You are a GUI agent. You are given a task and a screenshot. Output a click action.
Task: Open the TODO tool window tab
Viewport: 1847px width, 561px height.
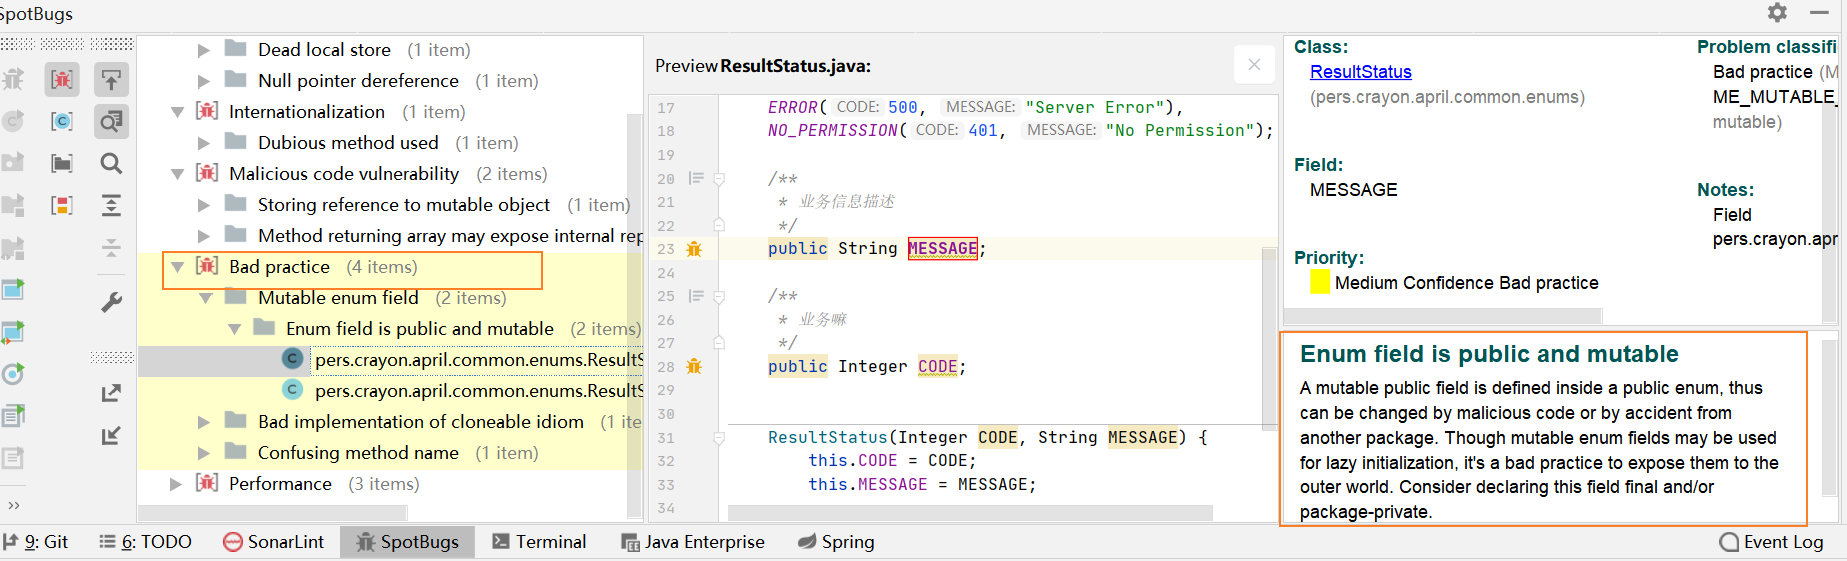pos(146,542)
